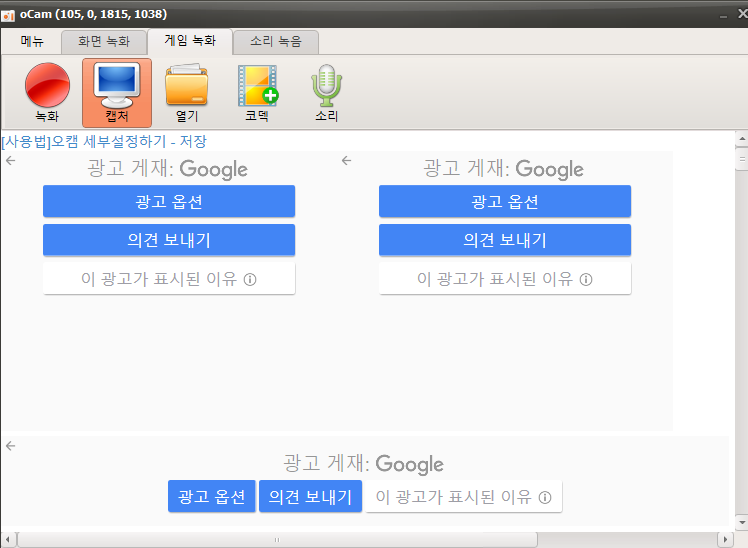Click the vertical scrollbar down arrow

coord(742,522)
